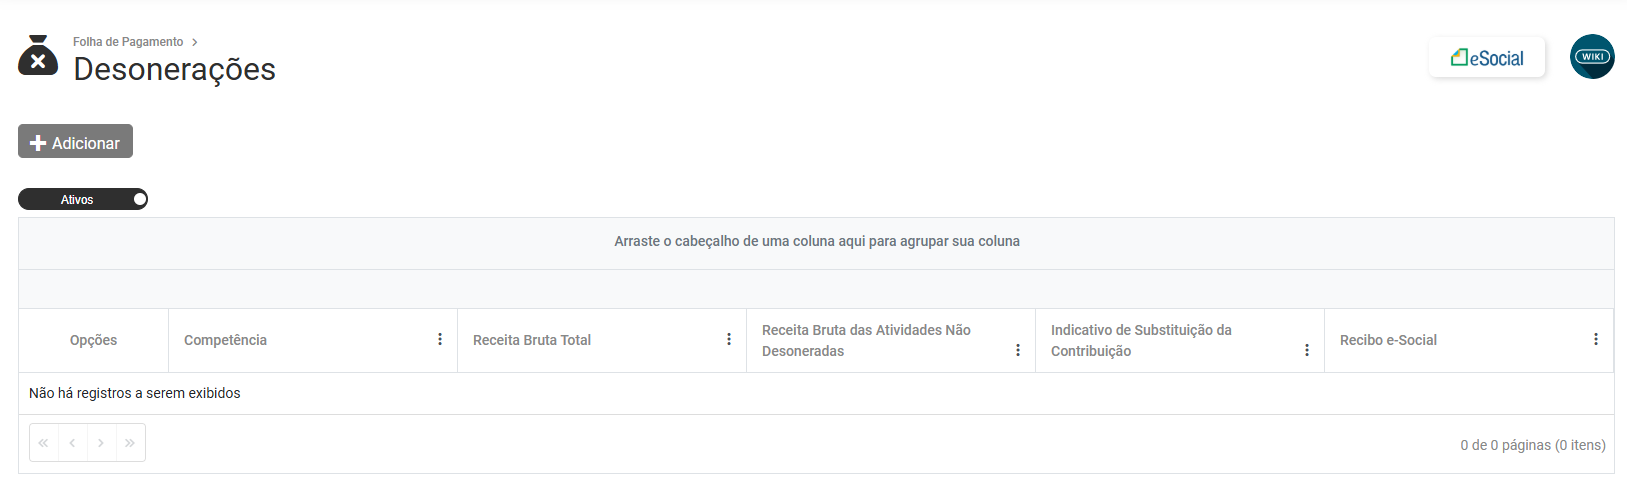Click the column grouping drop area
Image resolution: width=1627 pixels, height=502 pixels.
tap(816, 242)
